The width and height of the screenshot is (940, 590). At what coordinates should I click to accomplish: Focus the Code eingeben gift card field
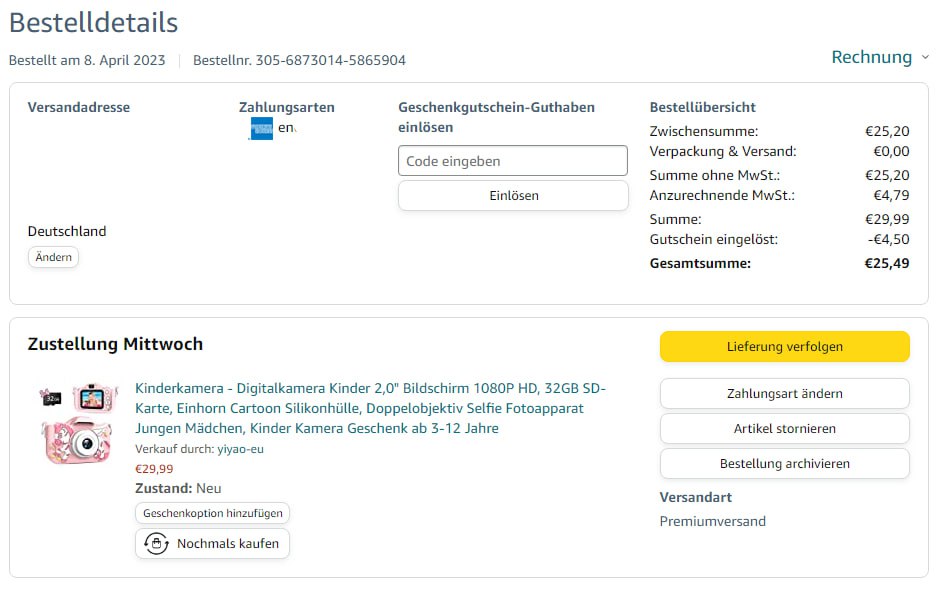point(512,161)
